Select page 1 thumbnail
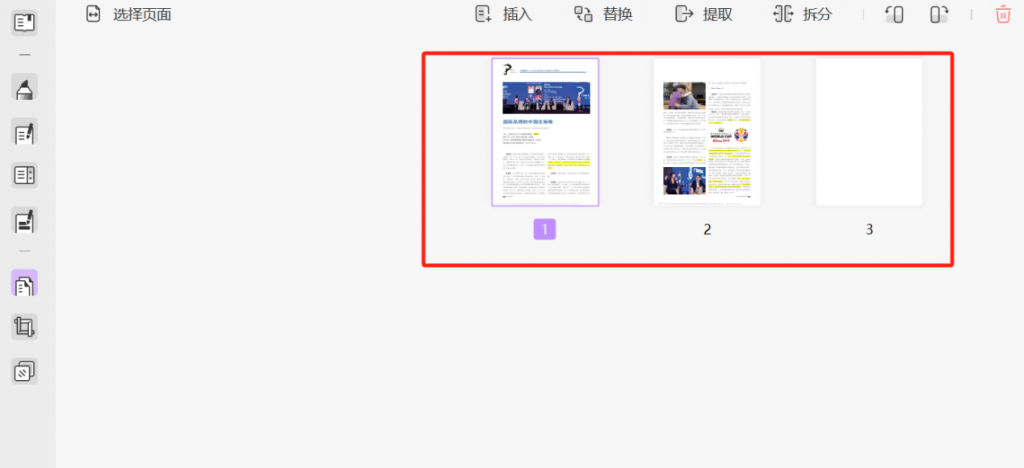The height and width of the screenshot is (468, 1024). pyautogui.click(x=545, y=132)
